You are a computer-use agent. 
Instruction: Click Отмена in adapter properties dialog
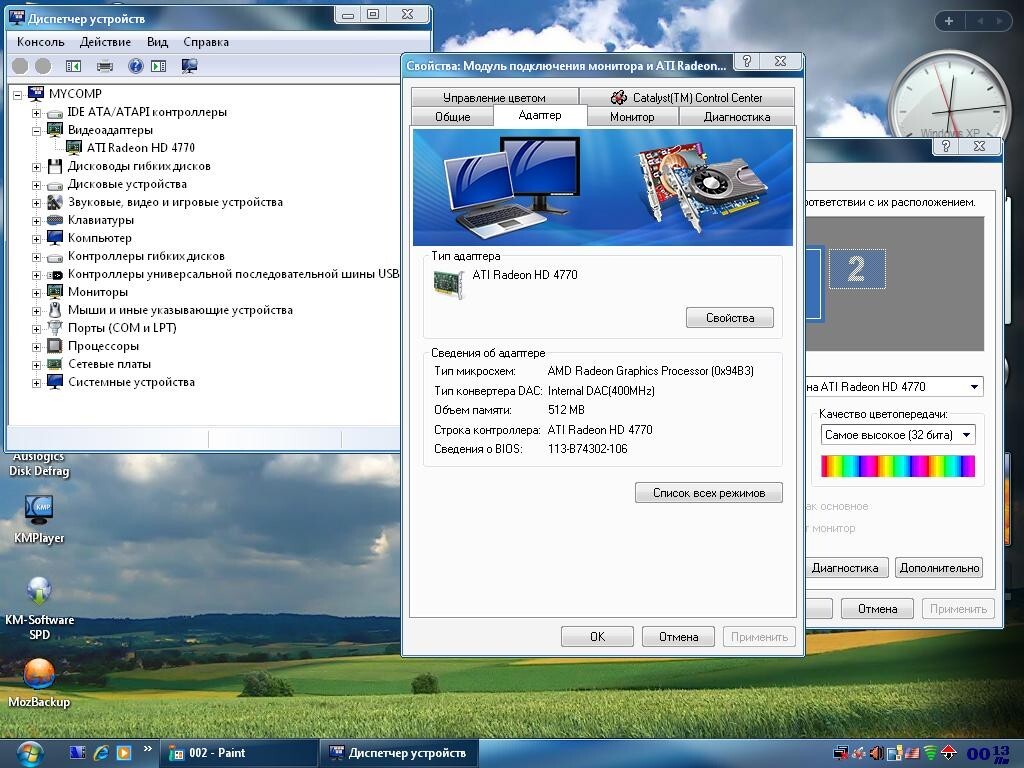pos(678,637)
